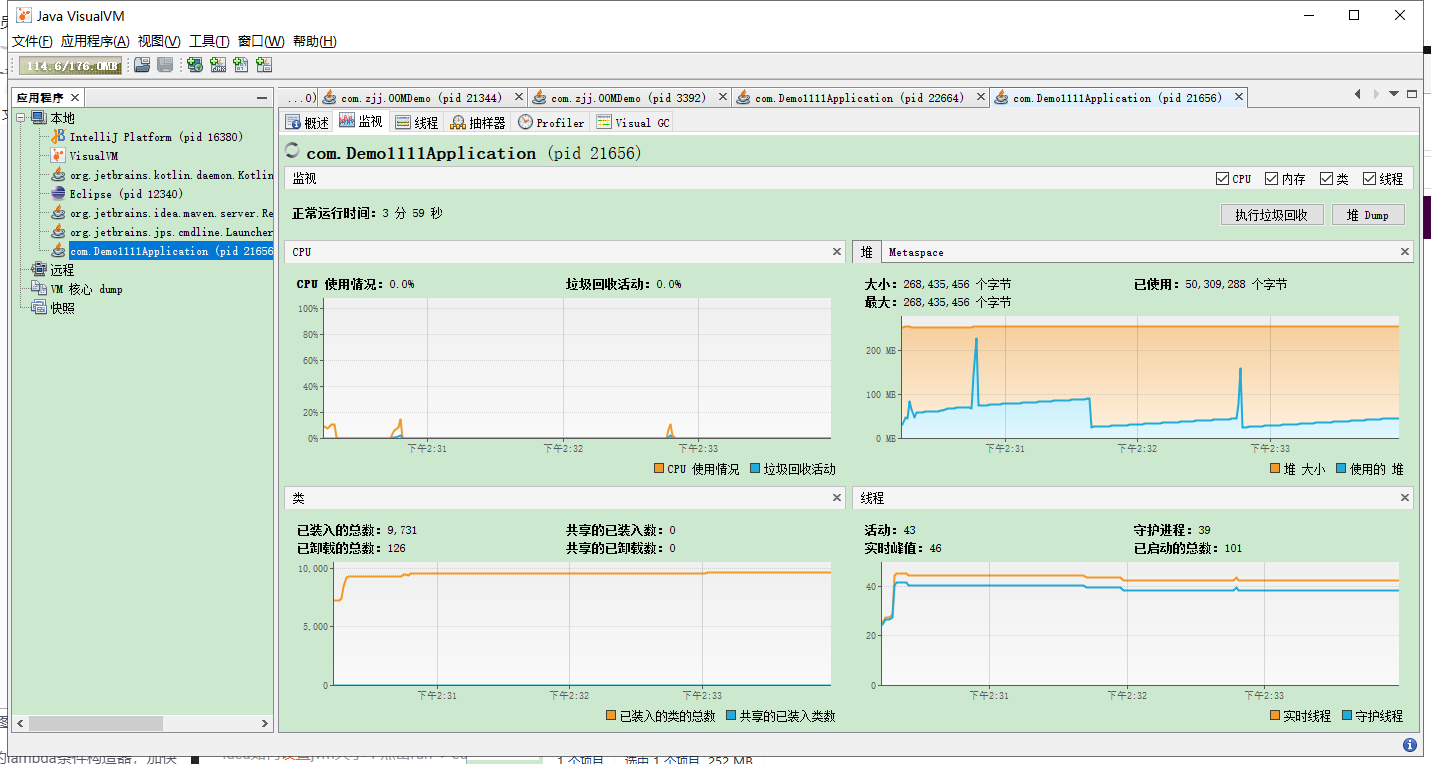Screen dimensions: 1431x764
Task: Open the 应用程序(A) menu
Action: pyautogui.click(x=95, y=41)
